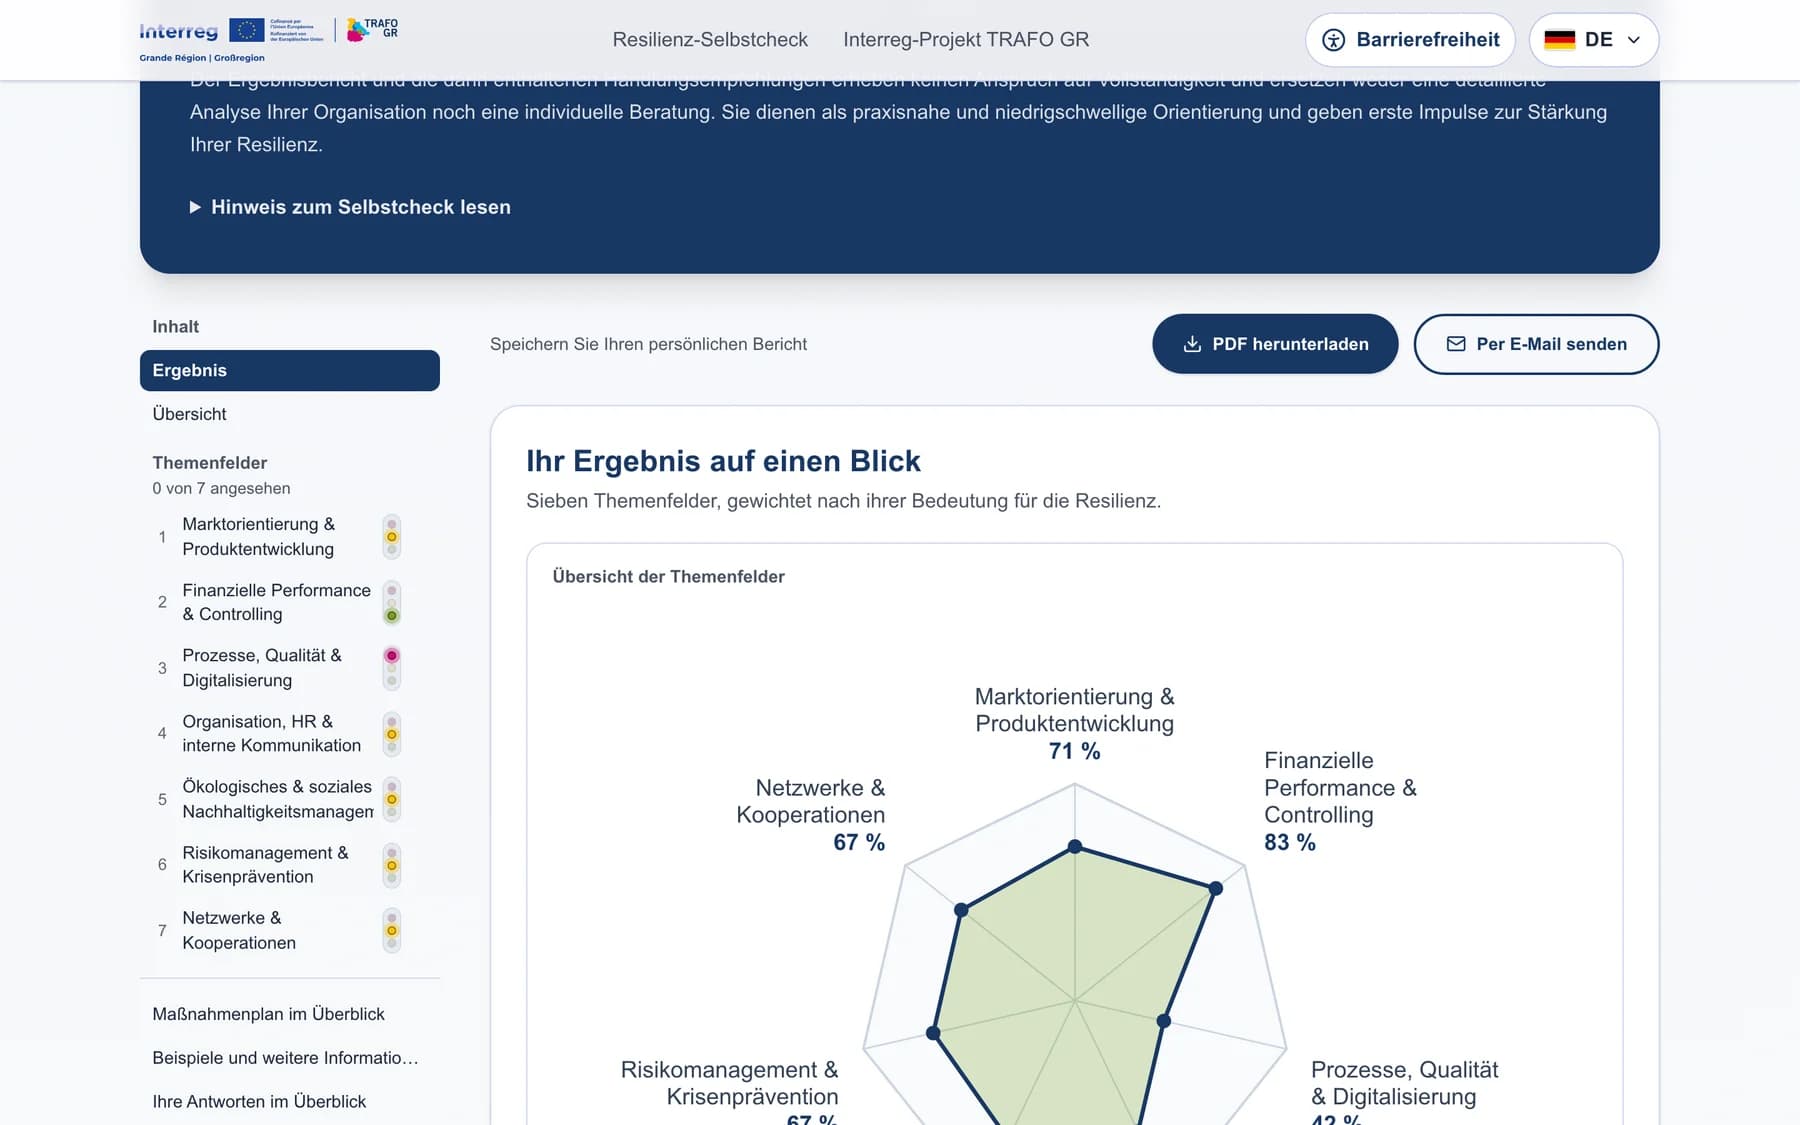Open Maßnahmenplan im Überblick link
This screenshot has width=1800, height=1125.
pos(268,1014)
